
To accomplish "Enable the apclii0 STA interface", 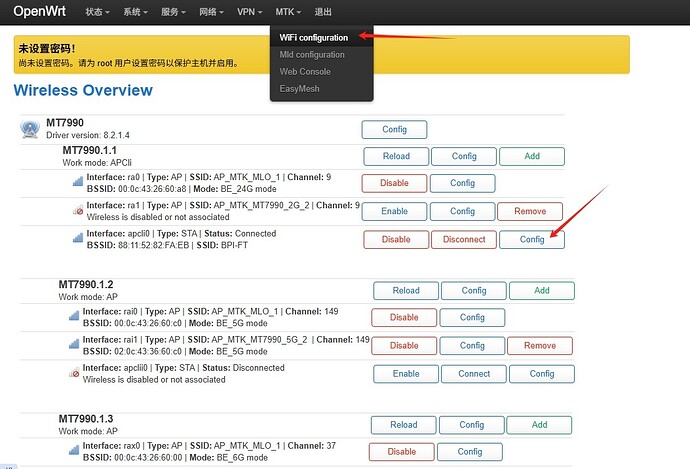I will 406,374.
